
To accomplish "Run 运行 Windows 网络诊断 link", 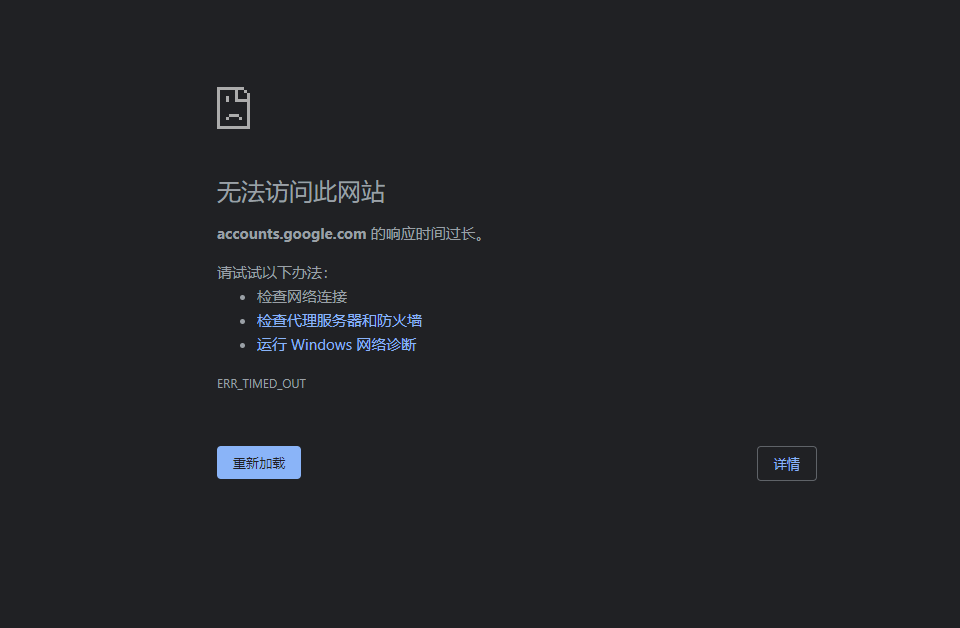I will 336,345.
